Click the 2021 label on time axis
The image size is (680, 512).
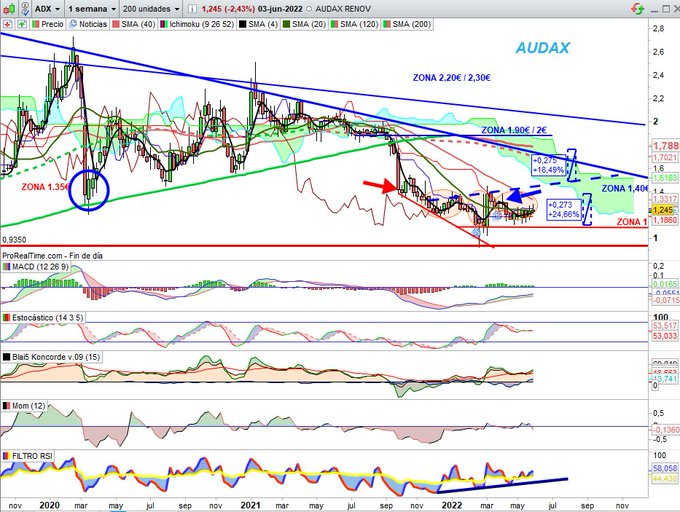pos(250,505)
